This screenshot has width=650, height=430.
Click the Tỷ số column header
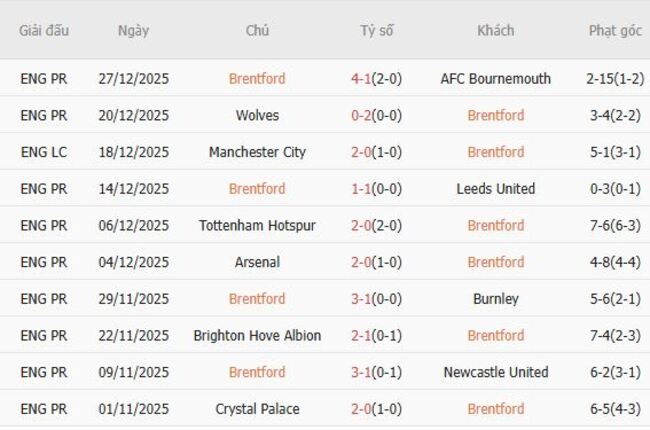tap(376, 30)
